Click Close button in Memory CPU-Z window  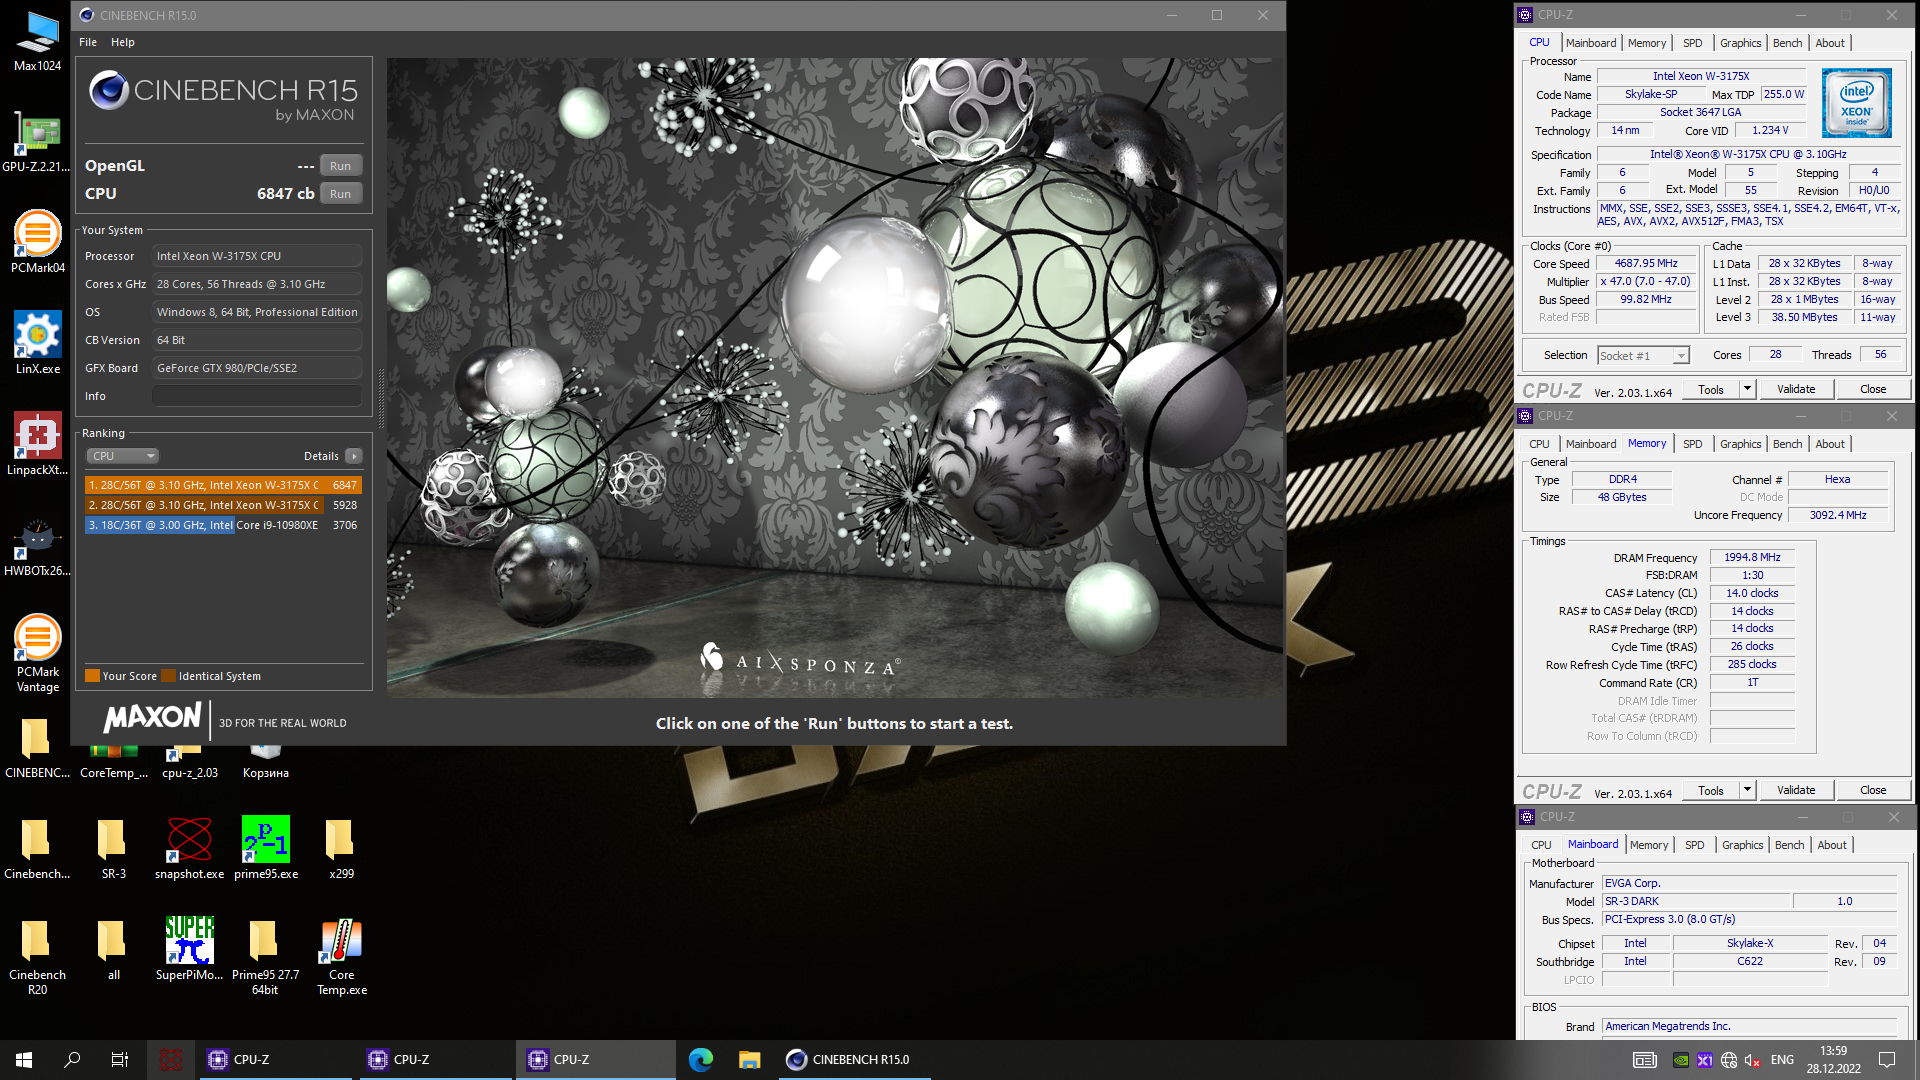1873,791
